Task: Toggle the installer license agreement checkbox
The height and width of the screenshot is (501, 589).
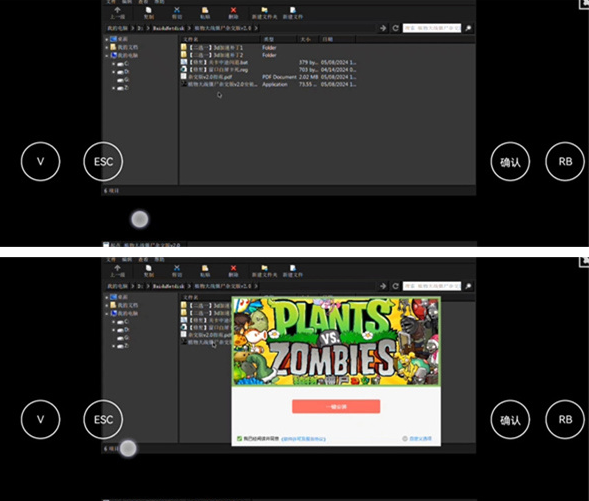Action: point(239,438)
